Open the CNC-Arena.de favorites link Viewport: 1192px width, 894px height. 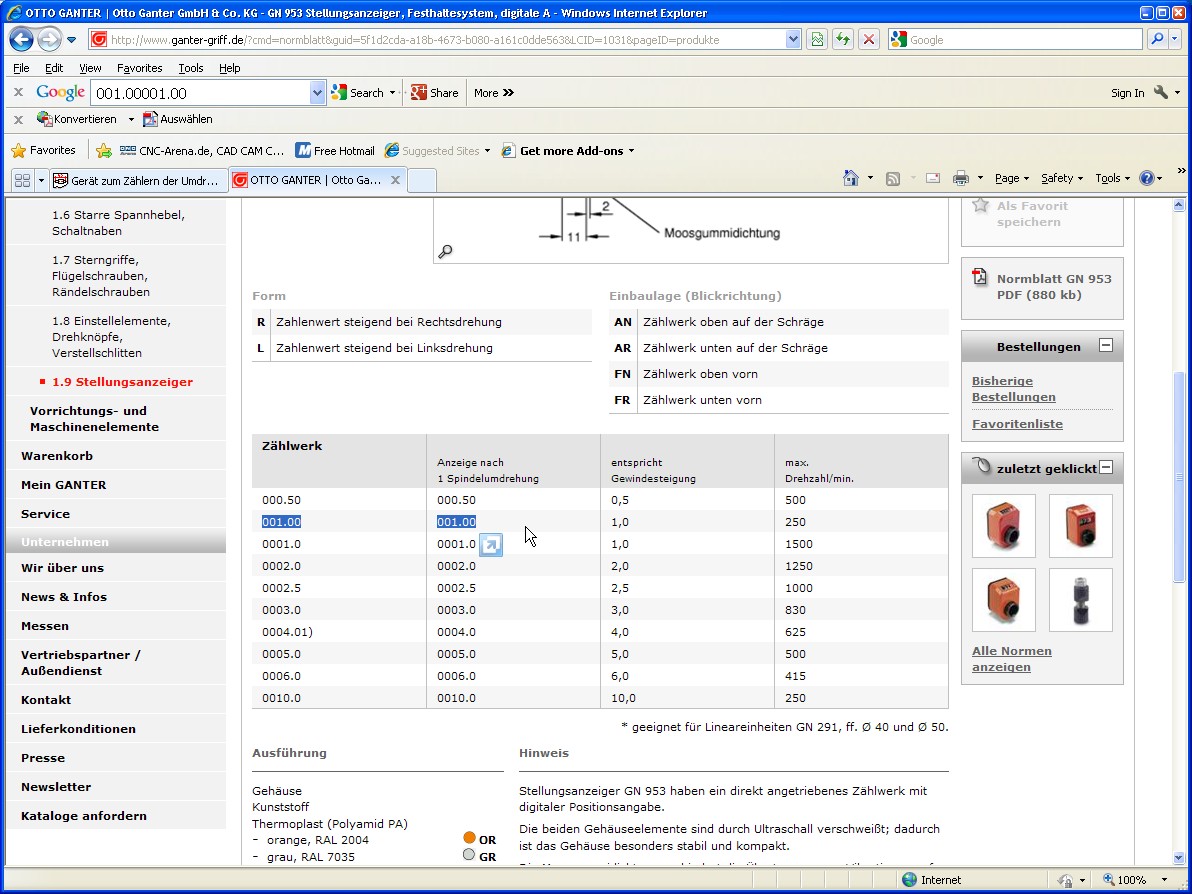[x=202, y=151]
